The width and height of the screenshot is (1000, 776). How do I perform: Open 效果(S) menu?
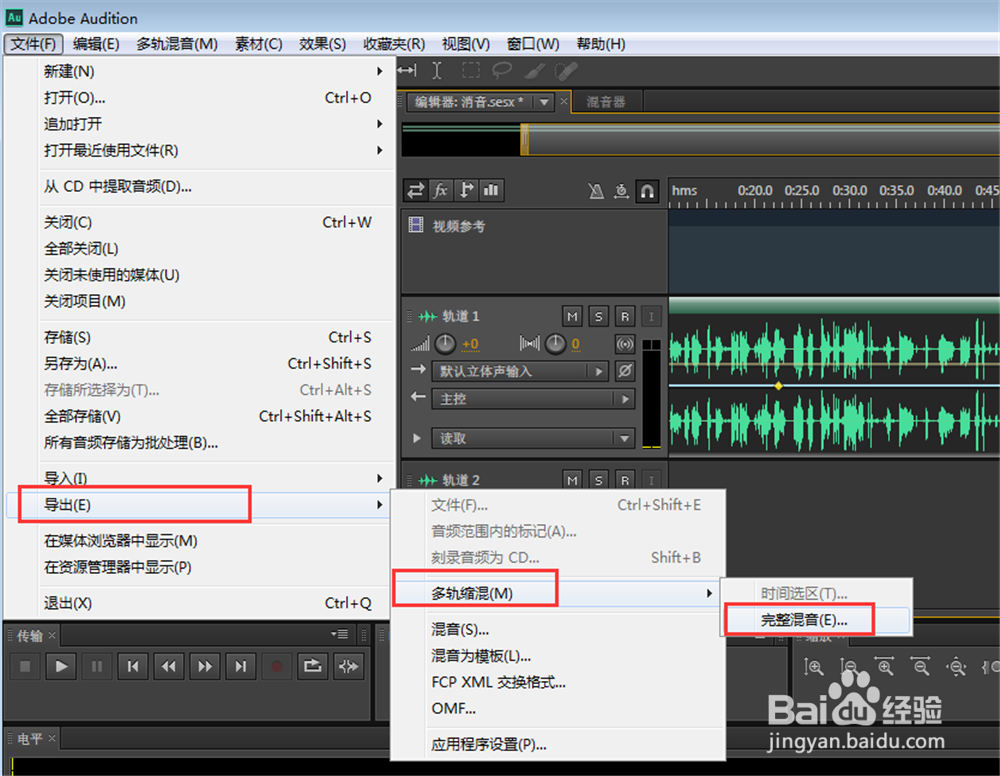pyautogui.click(x=322, y=44)
